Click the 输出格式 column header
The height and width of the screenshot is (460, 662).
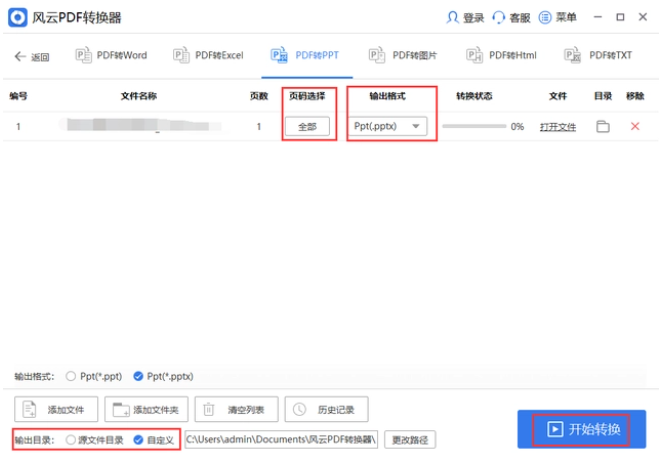(388, 96)
